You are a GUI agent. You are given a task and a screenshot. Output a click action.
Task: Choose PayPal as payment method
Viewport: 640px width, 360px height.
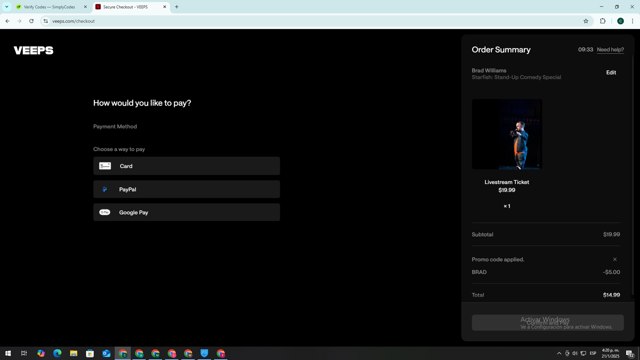(187, 189)
